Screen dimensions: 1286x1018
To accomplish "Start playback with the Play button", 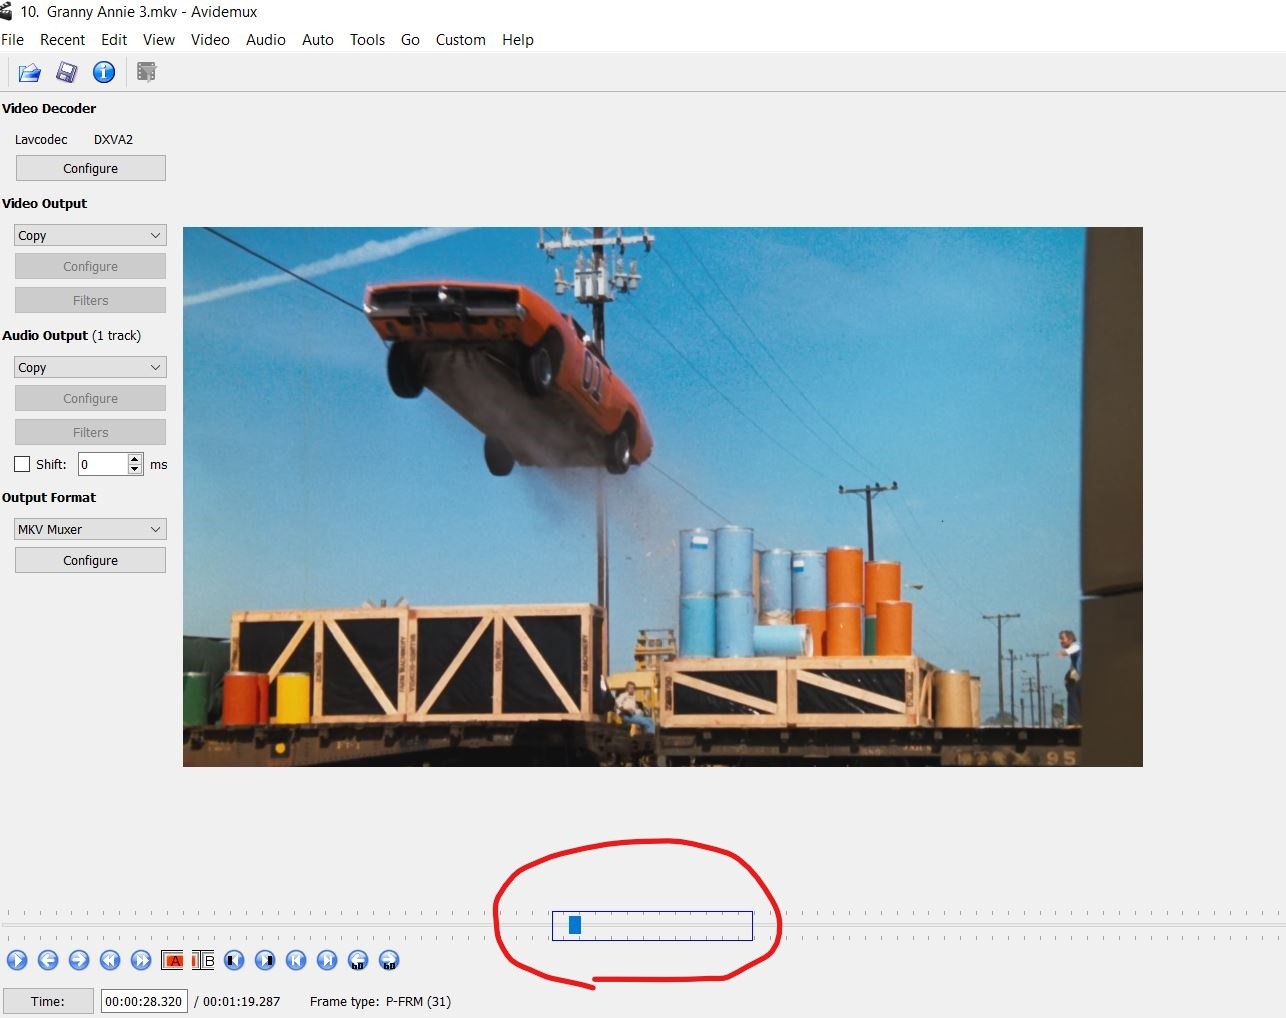I will (17, 960).
